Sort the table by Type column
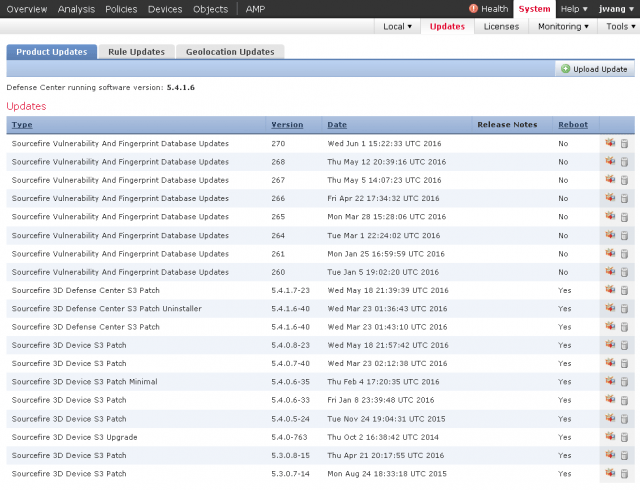The image size is (640, 490). [x=22, y=125]
